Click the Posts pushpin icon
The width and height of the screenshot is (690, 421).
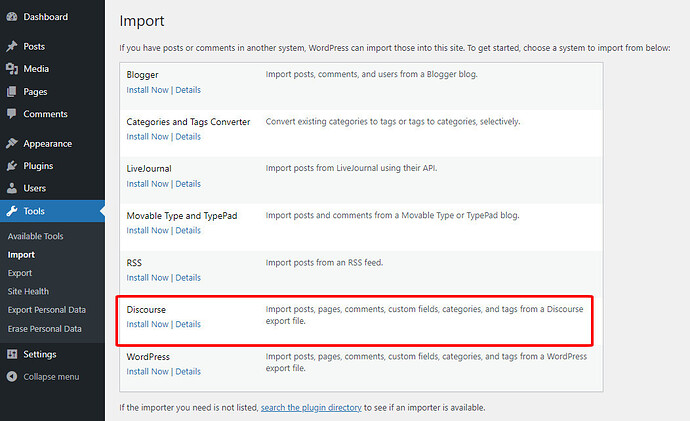pos(12,46)
